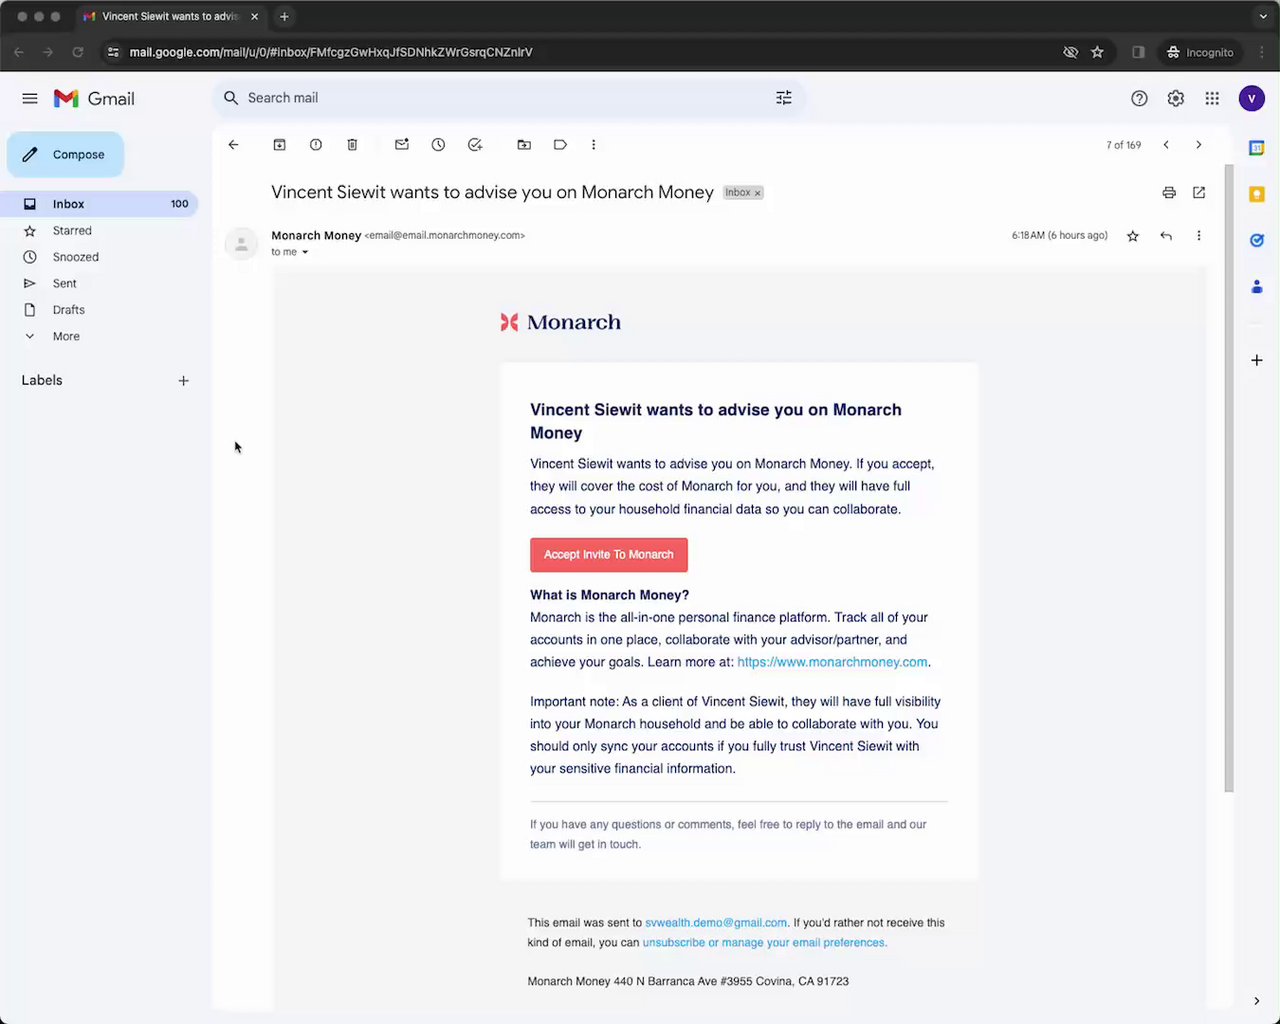
Task: Close the Gmail browser tab
Action: coord(254,16)
